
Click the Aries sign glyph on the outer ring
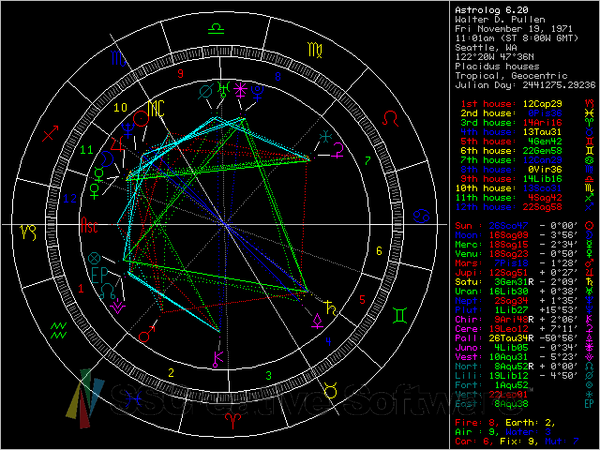pyautogui.click(x=231, y=421)
